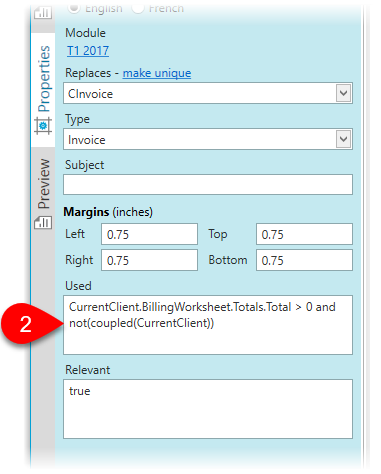Focus the Subject input field

(208, 184)
